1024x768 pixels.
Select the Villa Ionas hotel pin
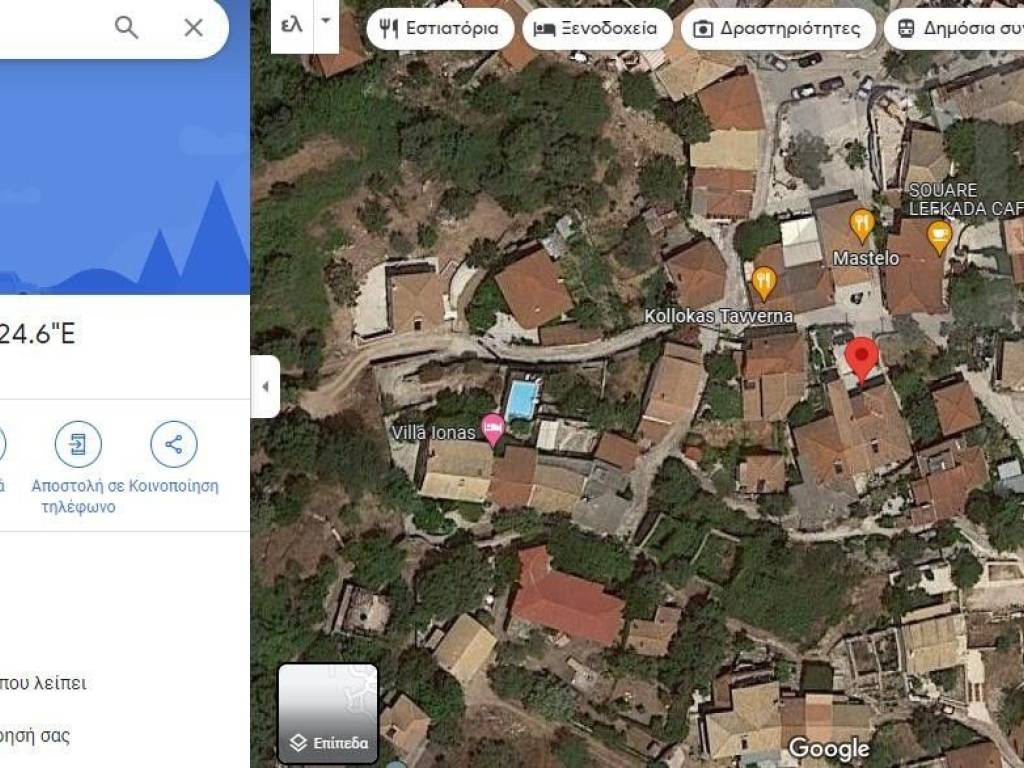click(493, 429)
